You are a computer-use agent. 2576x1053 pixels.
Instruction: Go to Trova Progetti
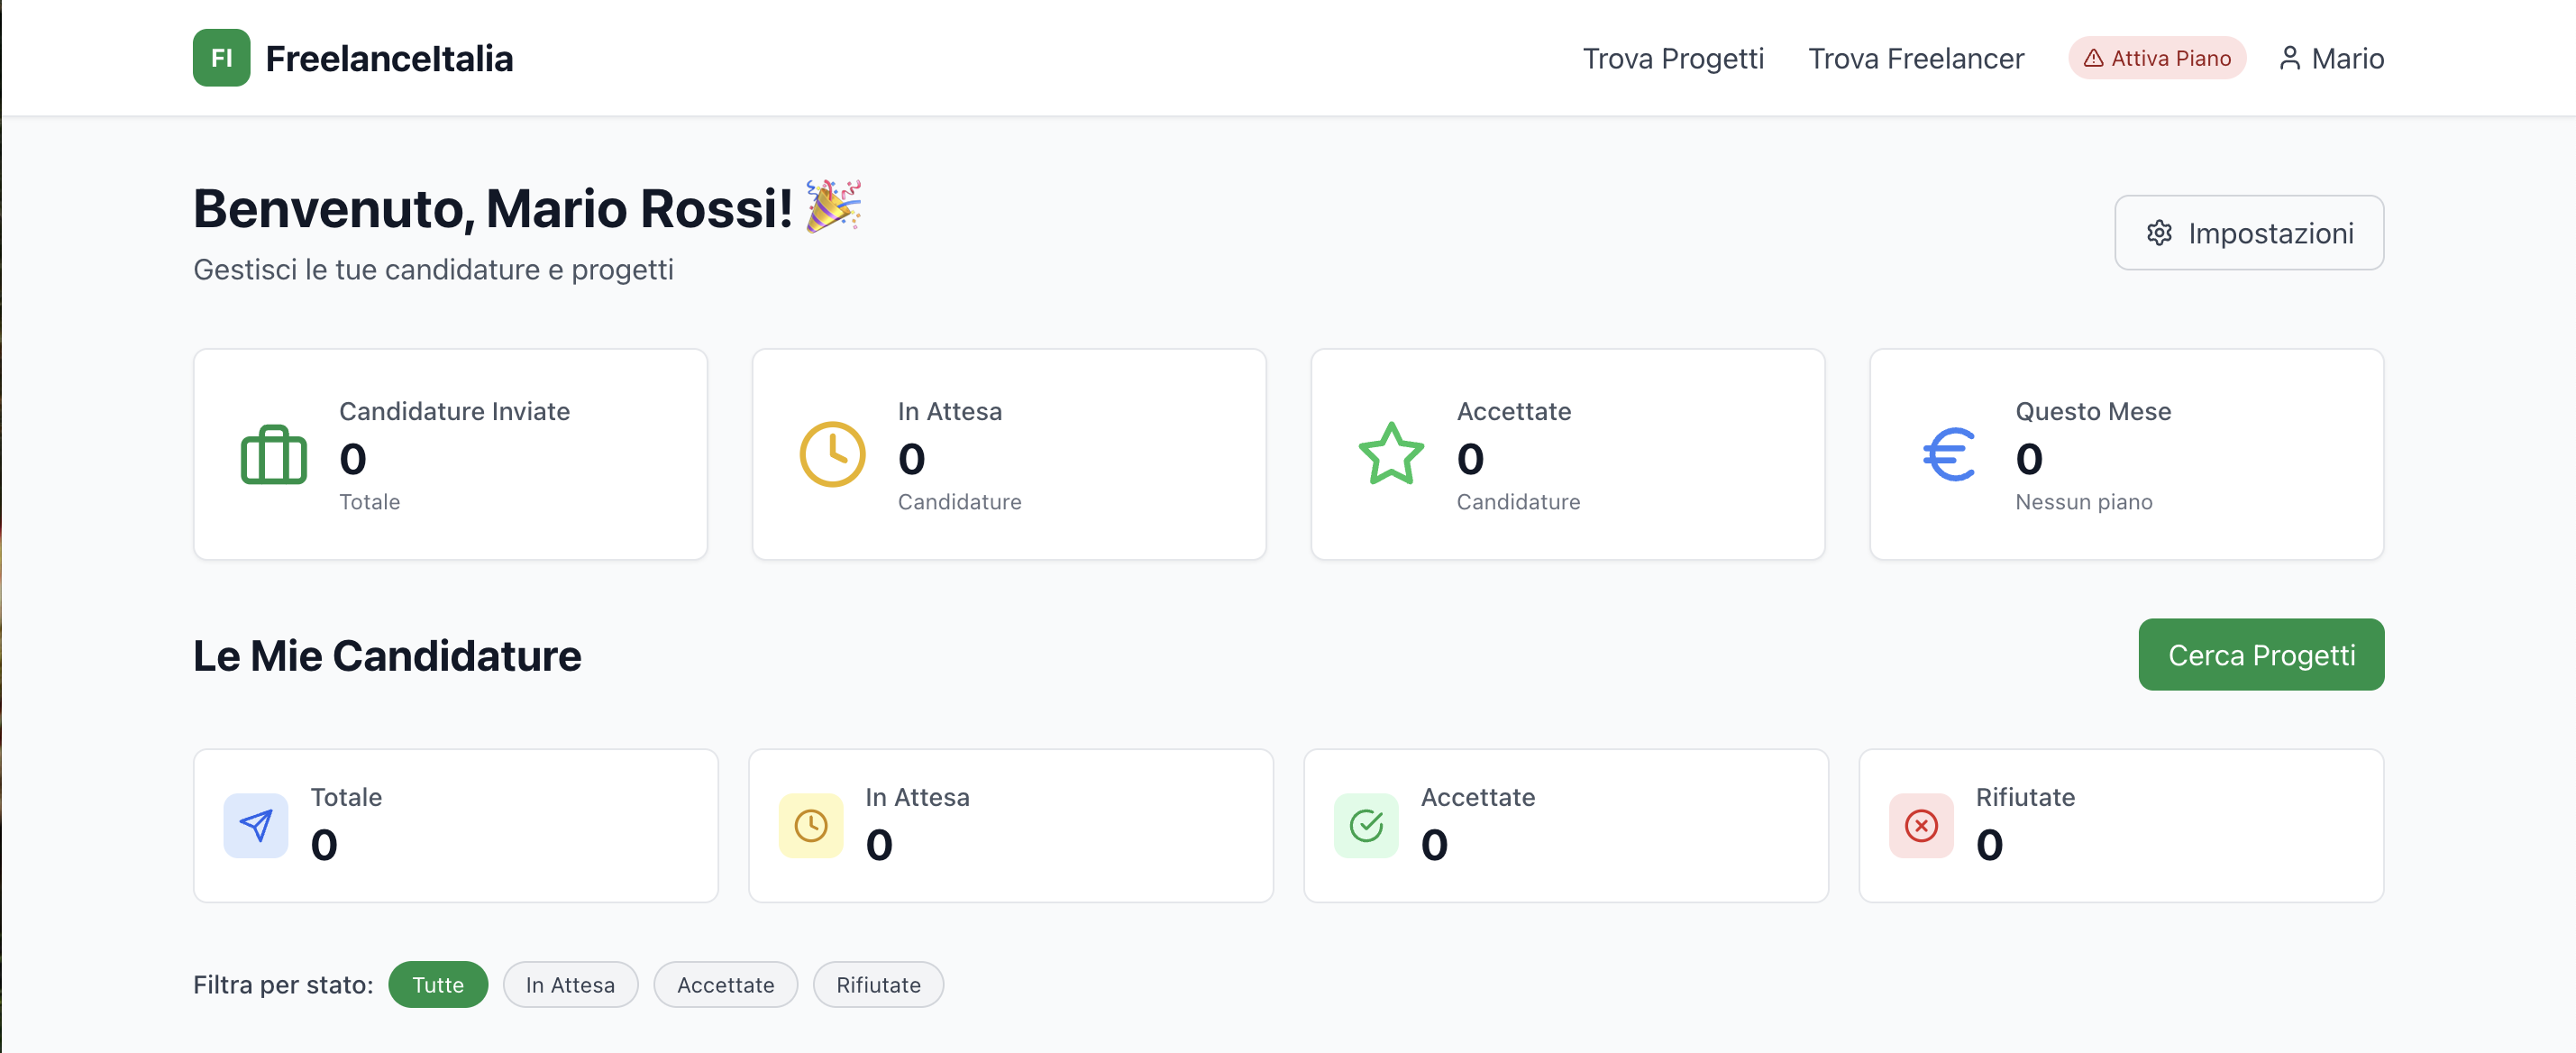pyautogui.click(x=1672, y=58)
